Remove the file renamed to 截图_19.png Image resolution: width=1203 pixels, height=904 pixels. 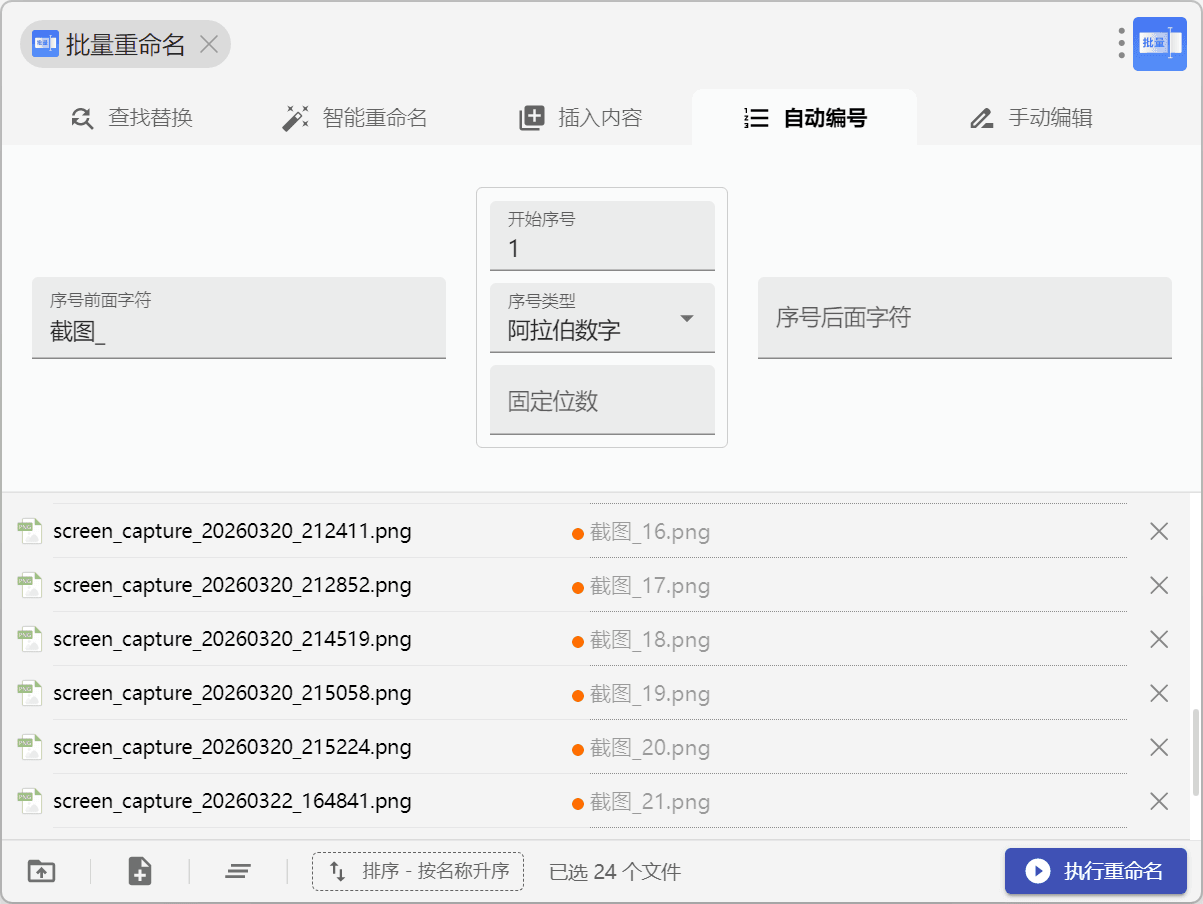pyautogui.click(x=1159, y=693)
